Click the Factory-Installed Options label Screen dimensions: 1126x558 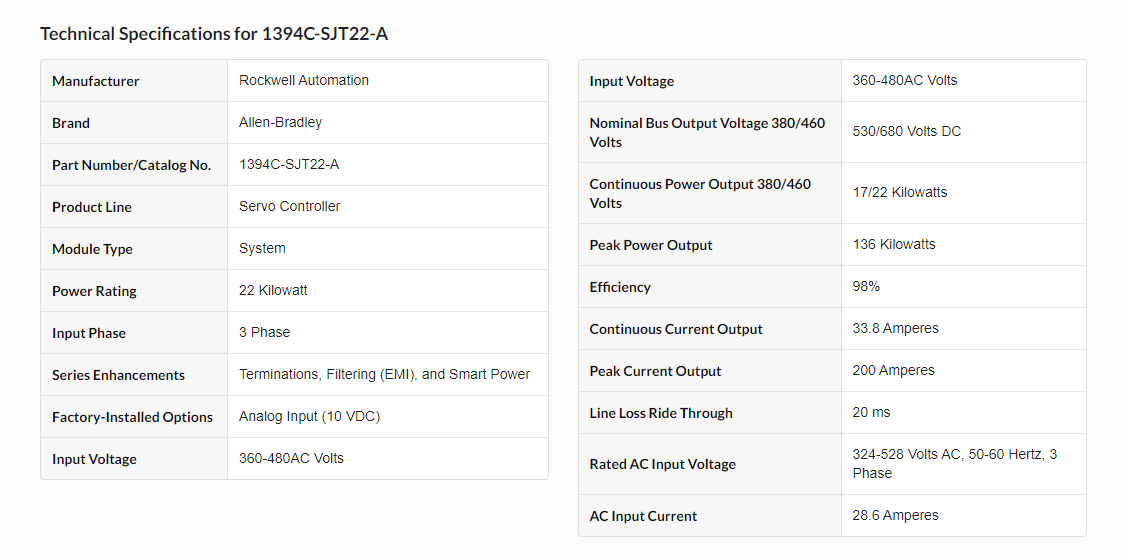coord(132,417)
